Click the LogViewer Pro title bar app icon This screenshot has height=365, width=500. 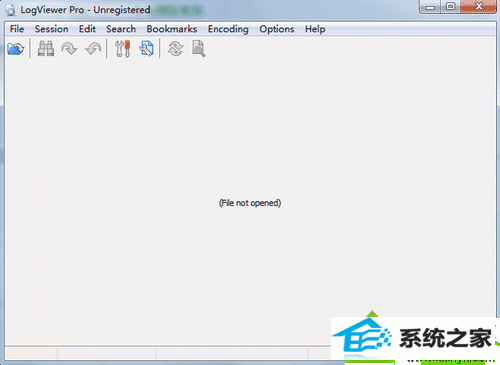(x=11, y=10)
